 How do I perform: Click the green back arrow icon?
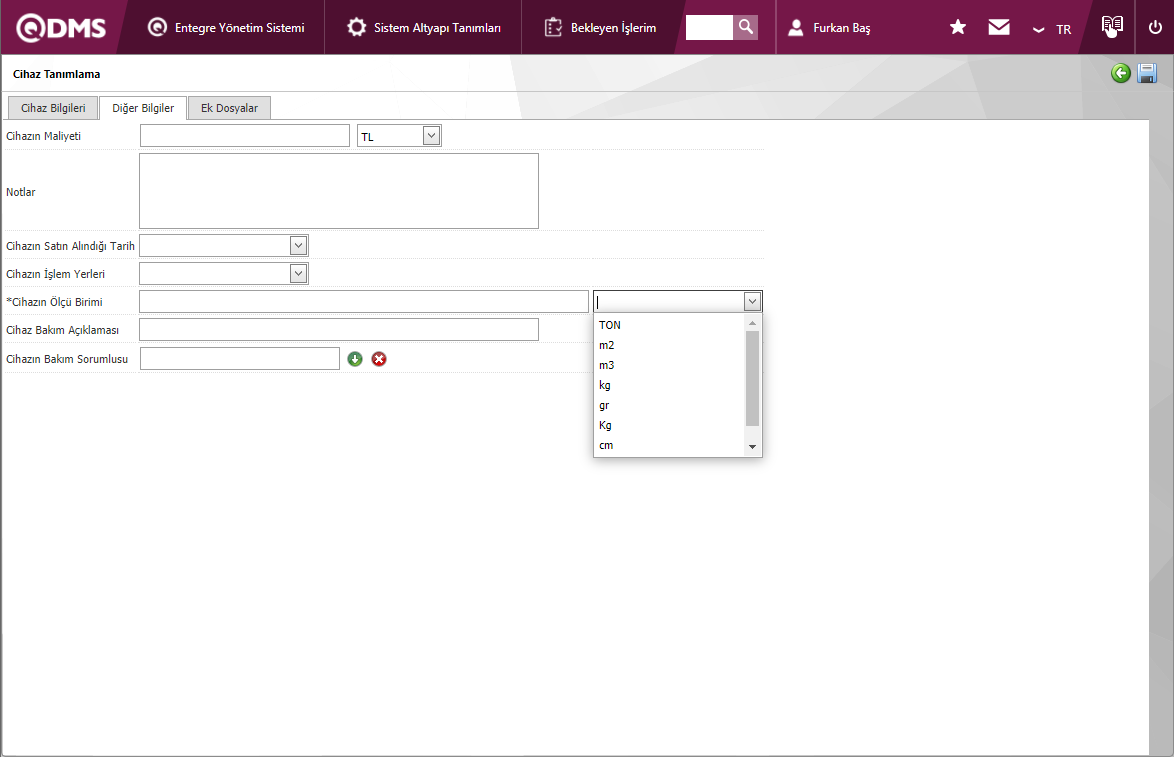pos(1121,73)
